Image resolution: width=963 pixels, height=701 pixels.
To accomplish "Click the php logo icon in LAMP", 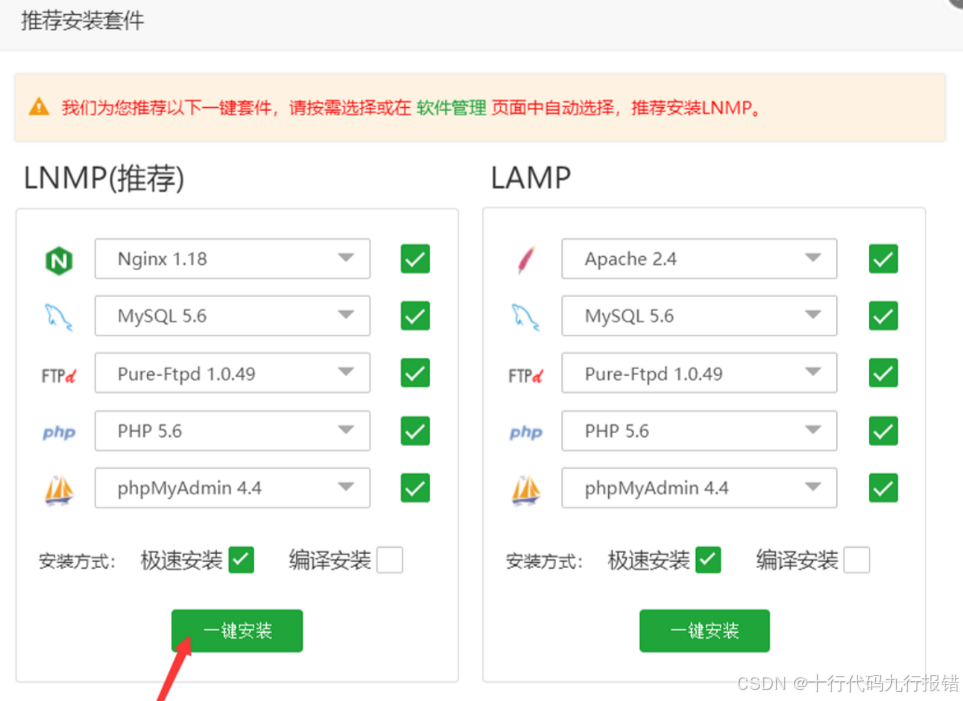I will (526, 433).
